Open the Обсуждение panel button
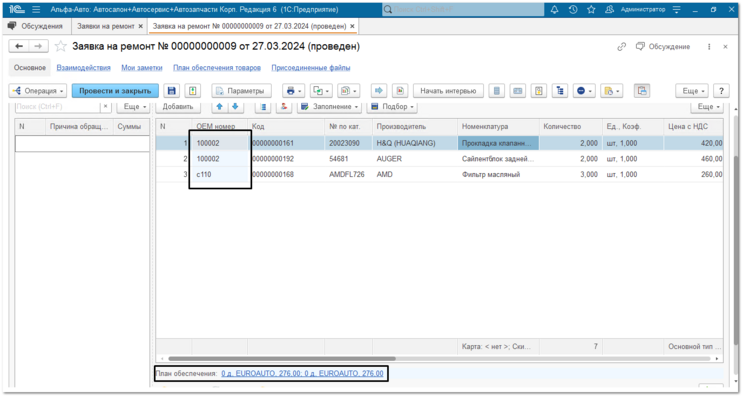This screenshot has height=397, width=743. point(663,46)
